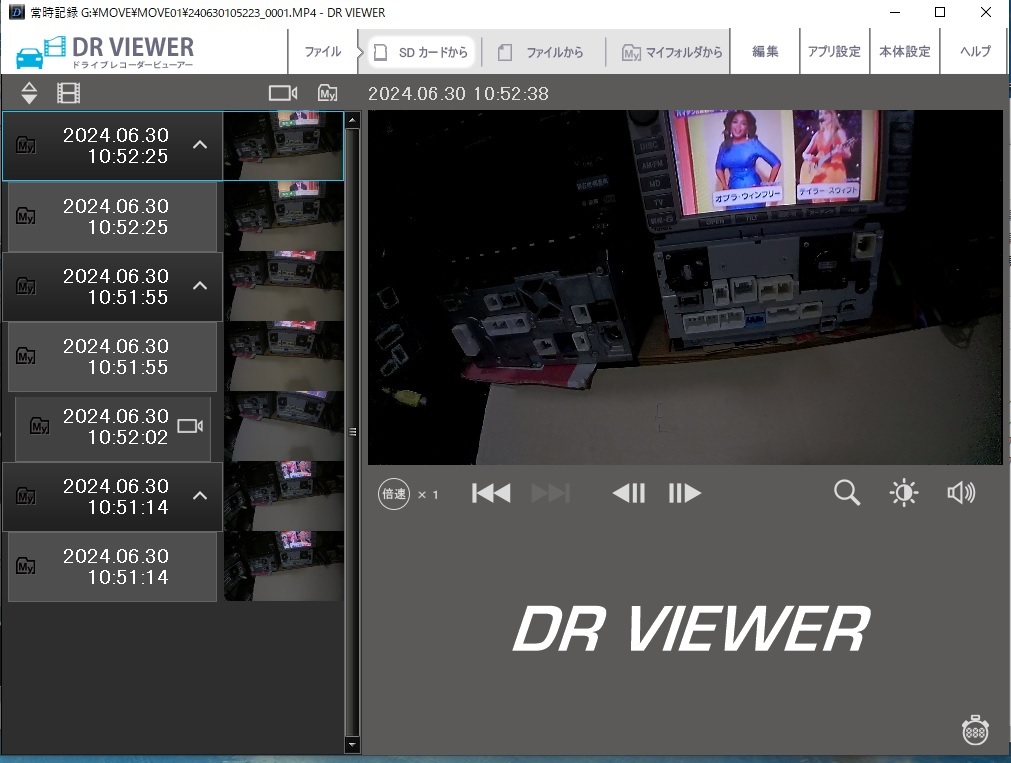Toggle the playback speed 倍速 button
The image size is (1011, 763).
394,494
